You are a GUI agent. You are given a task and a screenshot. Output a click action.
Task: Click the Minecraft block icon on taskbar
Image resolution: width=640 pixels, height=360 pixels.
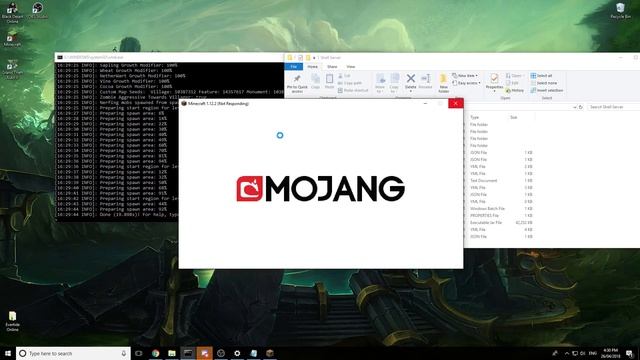[x=269, y=353]
